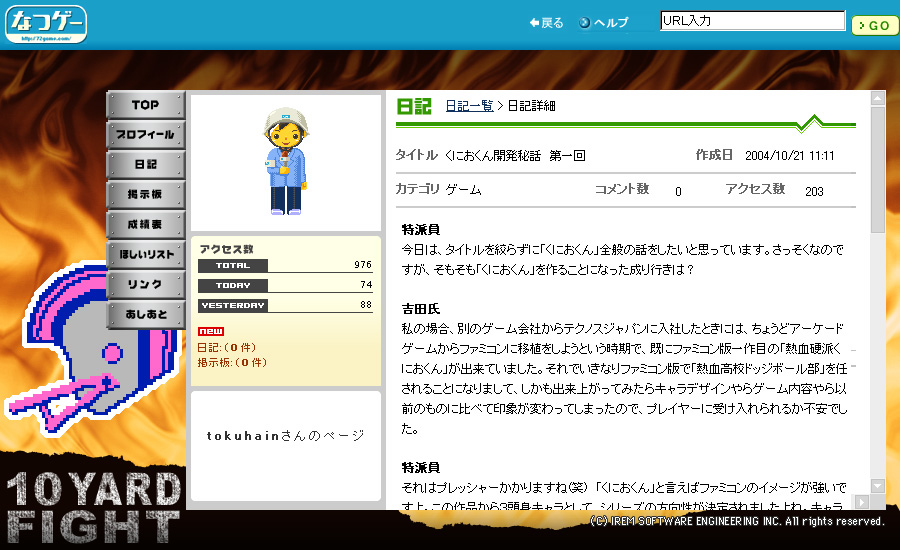Click the 10 YARD FIGHT logo
This screenshot has height=550, width=900.
[x=94, y=508]
